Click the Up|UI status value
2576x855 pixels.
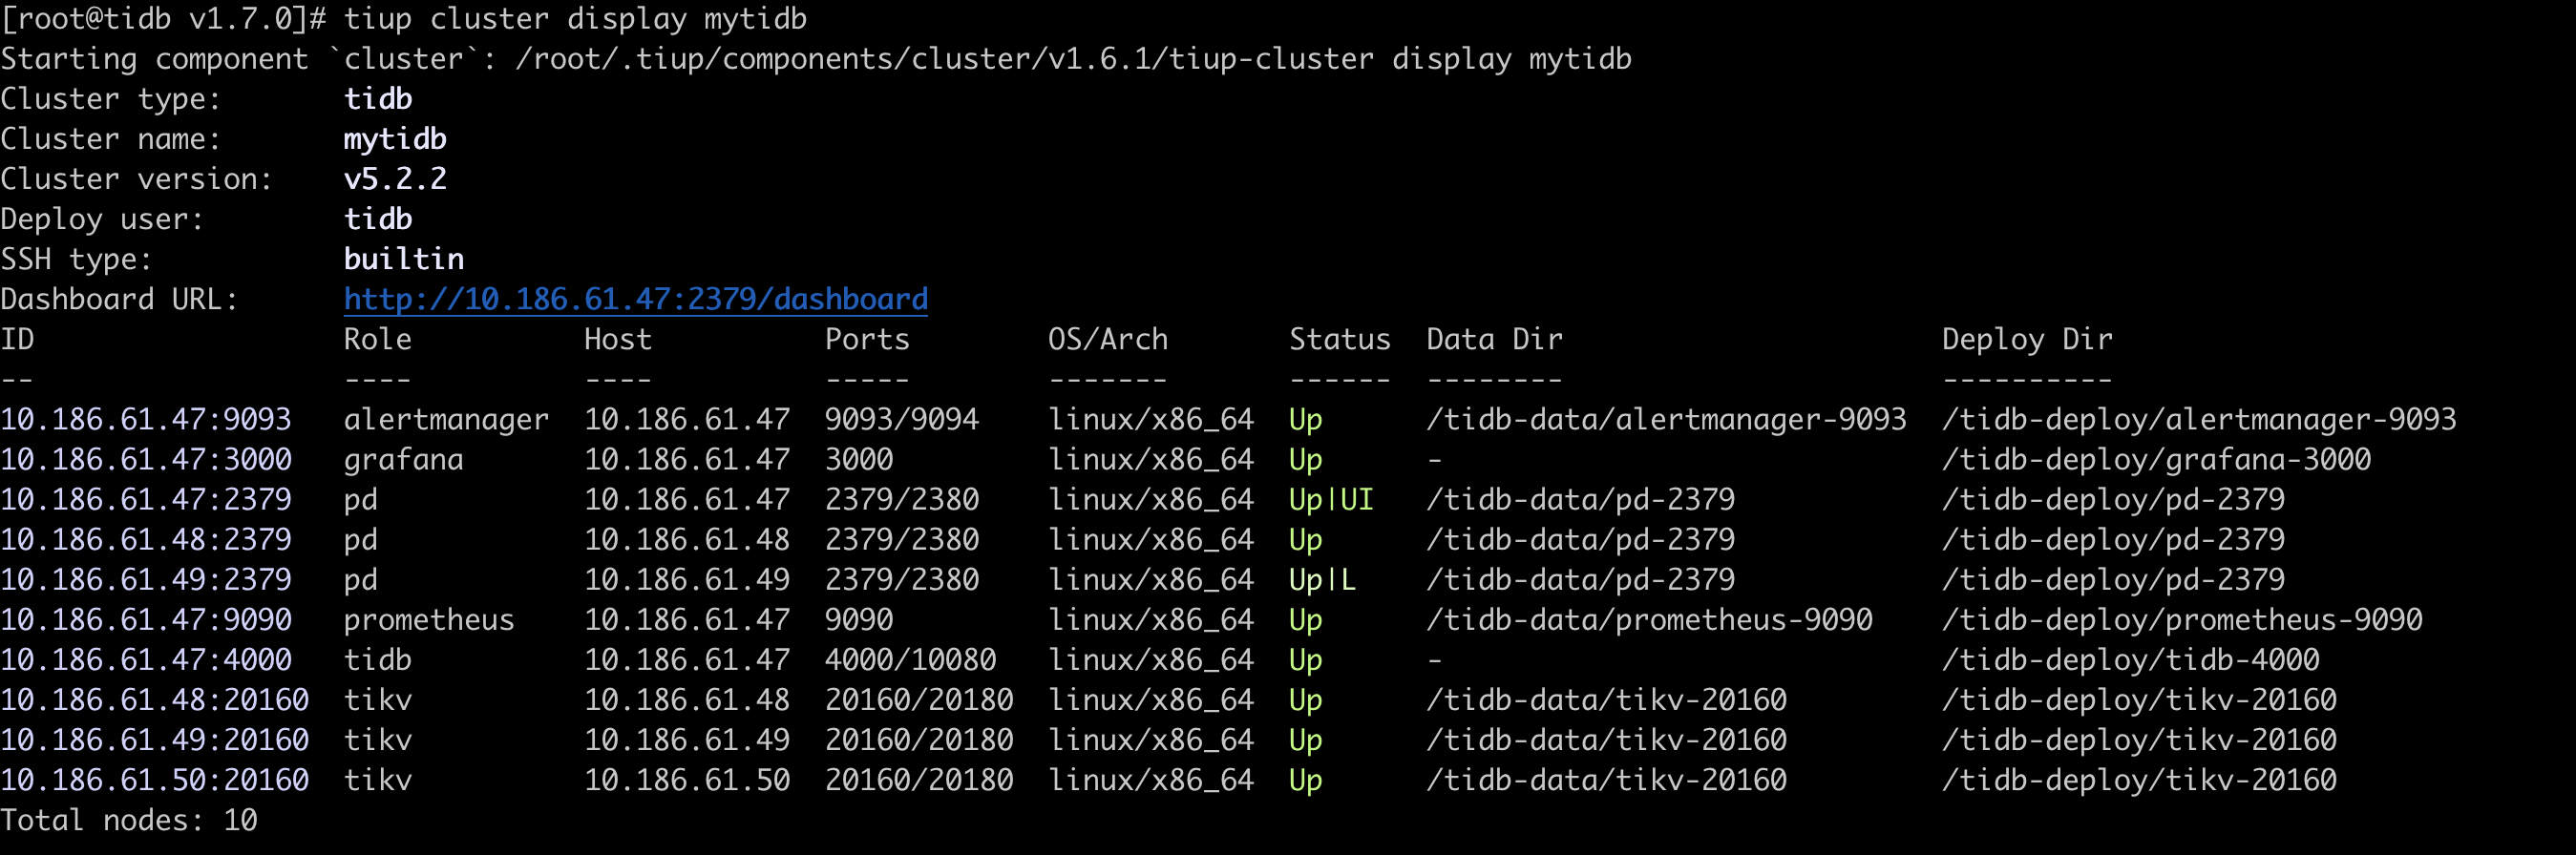tap(1330, 499)
